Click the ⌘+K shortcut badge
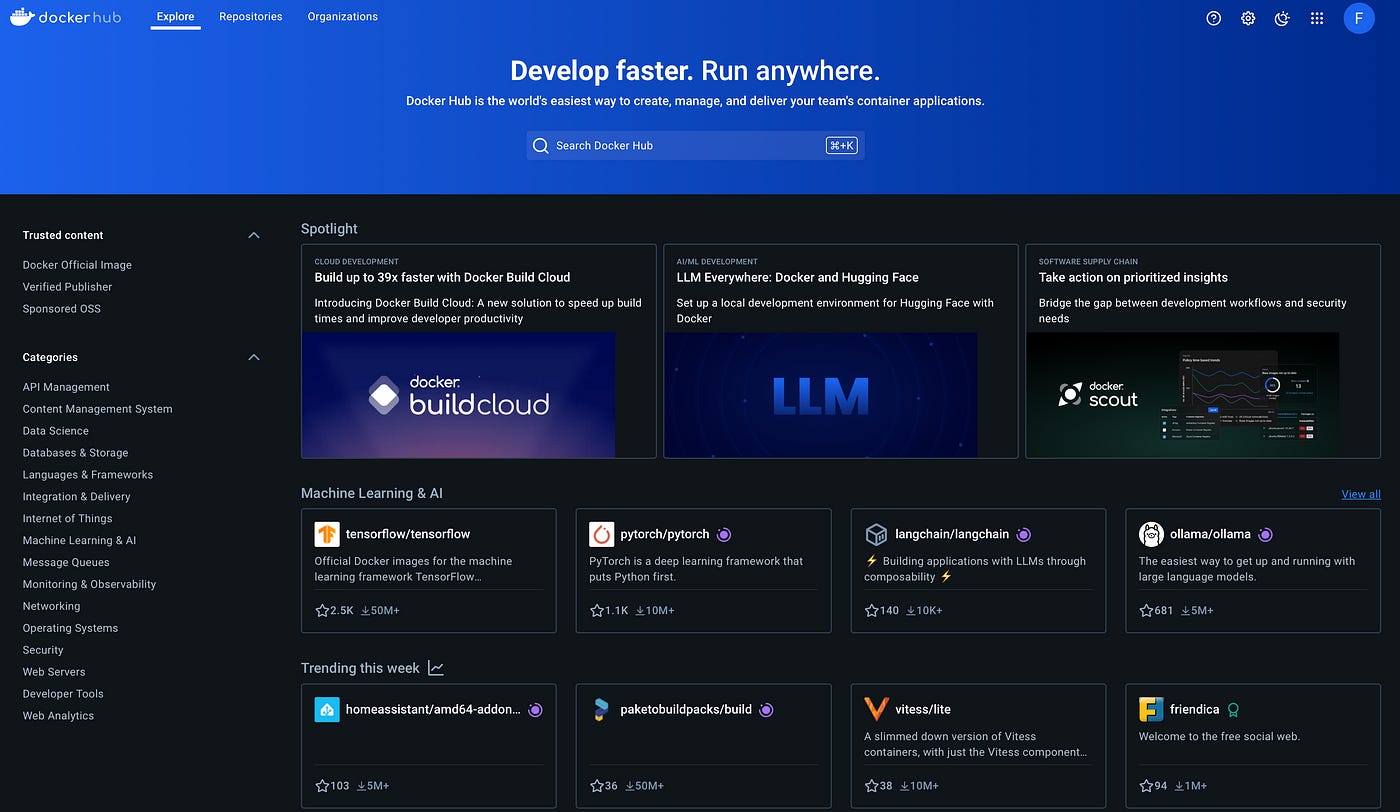This screenshot has height=812, width=1400. [842, 146]
